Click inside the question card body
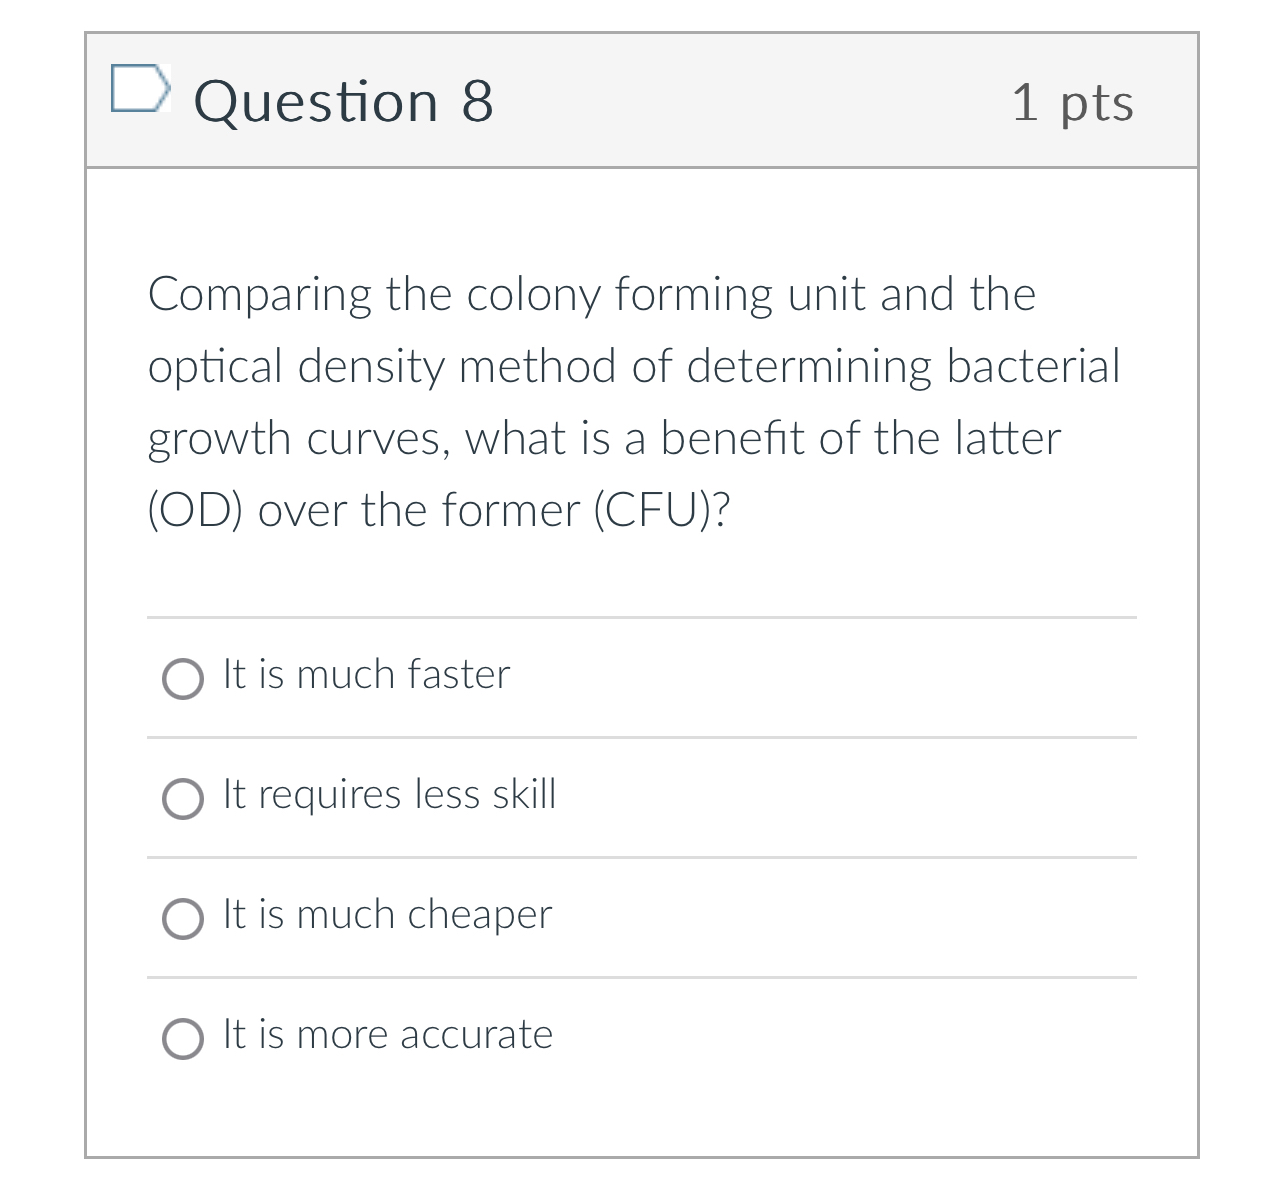The image size is (1284, 1177). pyautogui.click(x=640, y=570)
